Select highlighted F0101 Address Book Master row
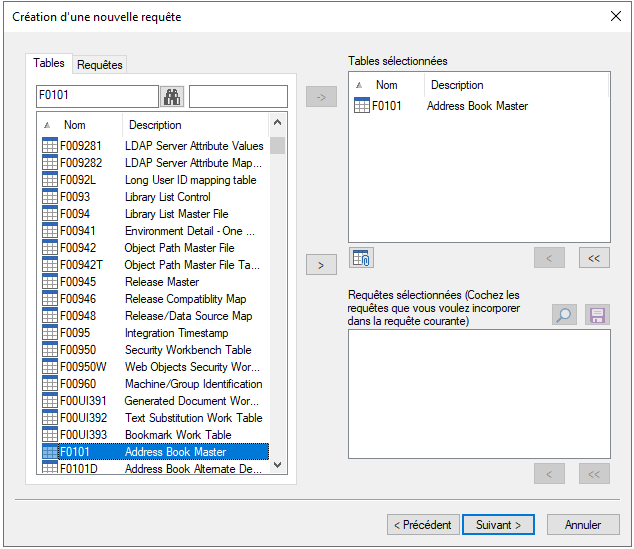Image resolution: width=634 pixels, height=549 pixels. click(x=155, y=451)
